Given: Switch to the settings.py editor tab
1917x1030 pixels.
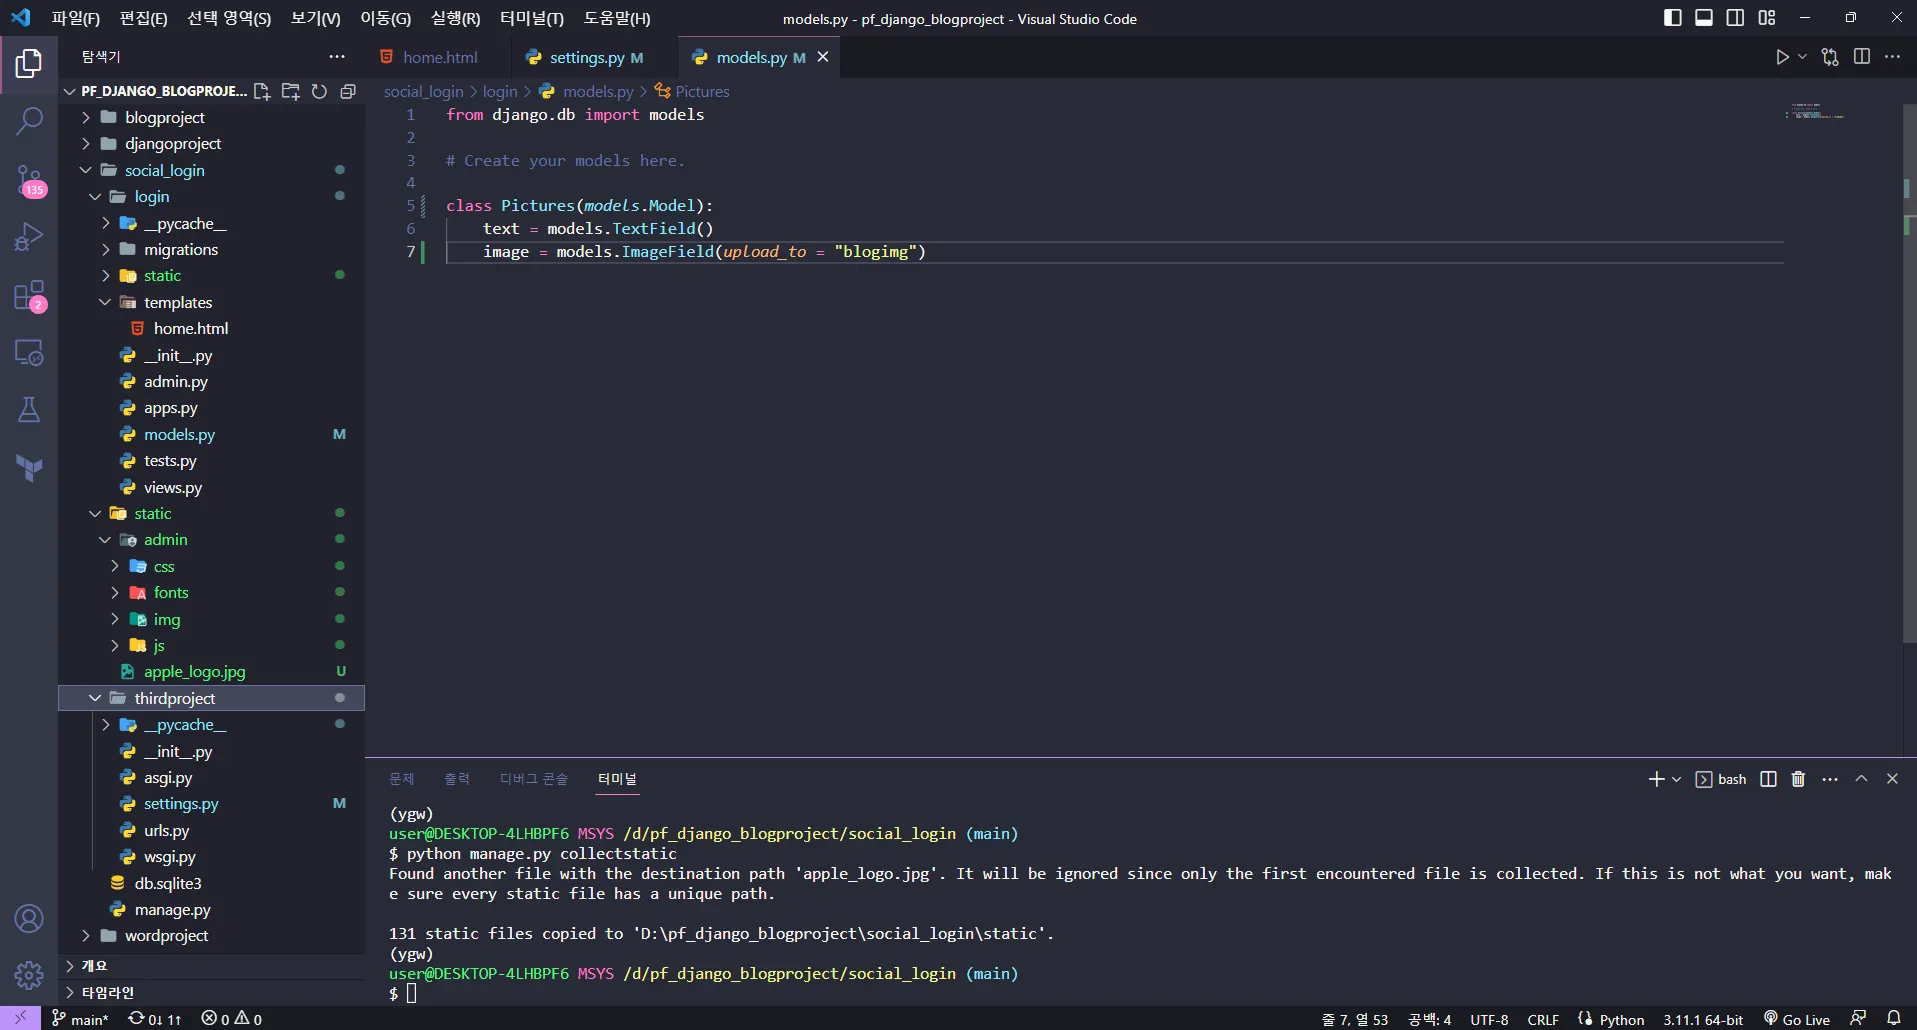Looking at the screenshot, I should coord(586,57).
